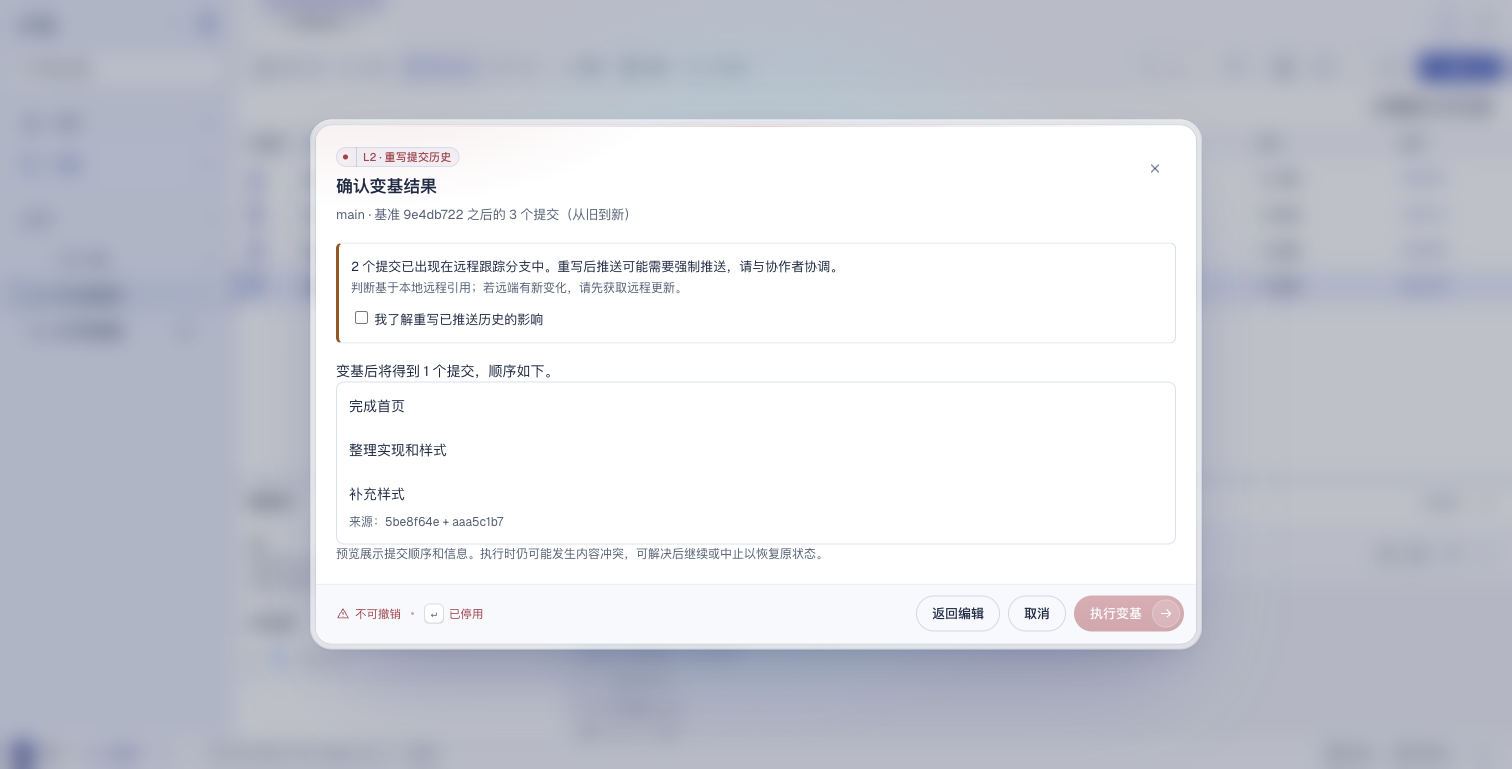Click the 返回编辑 button
The image size is (1512, 769).
pos(958,614)
